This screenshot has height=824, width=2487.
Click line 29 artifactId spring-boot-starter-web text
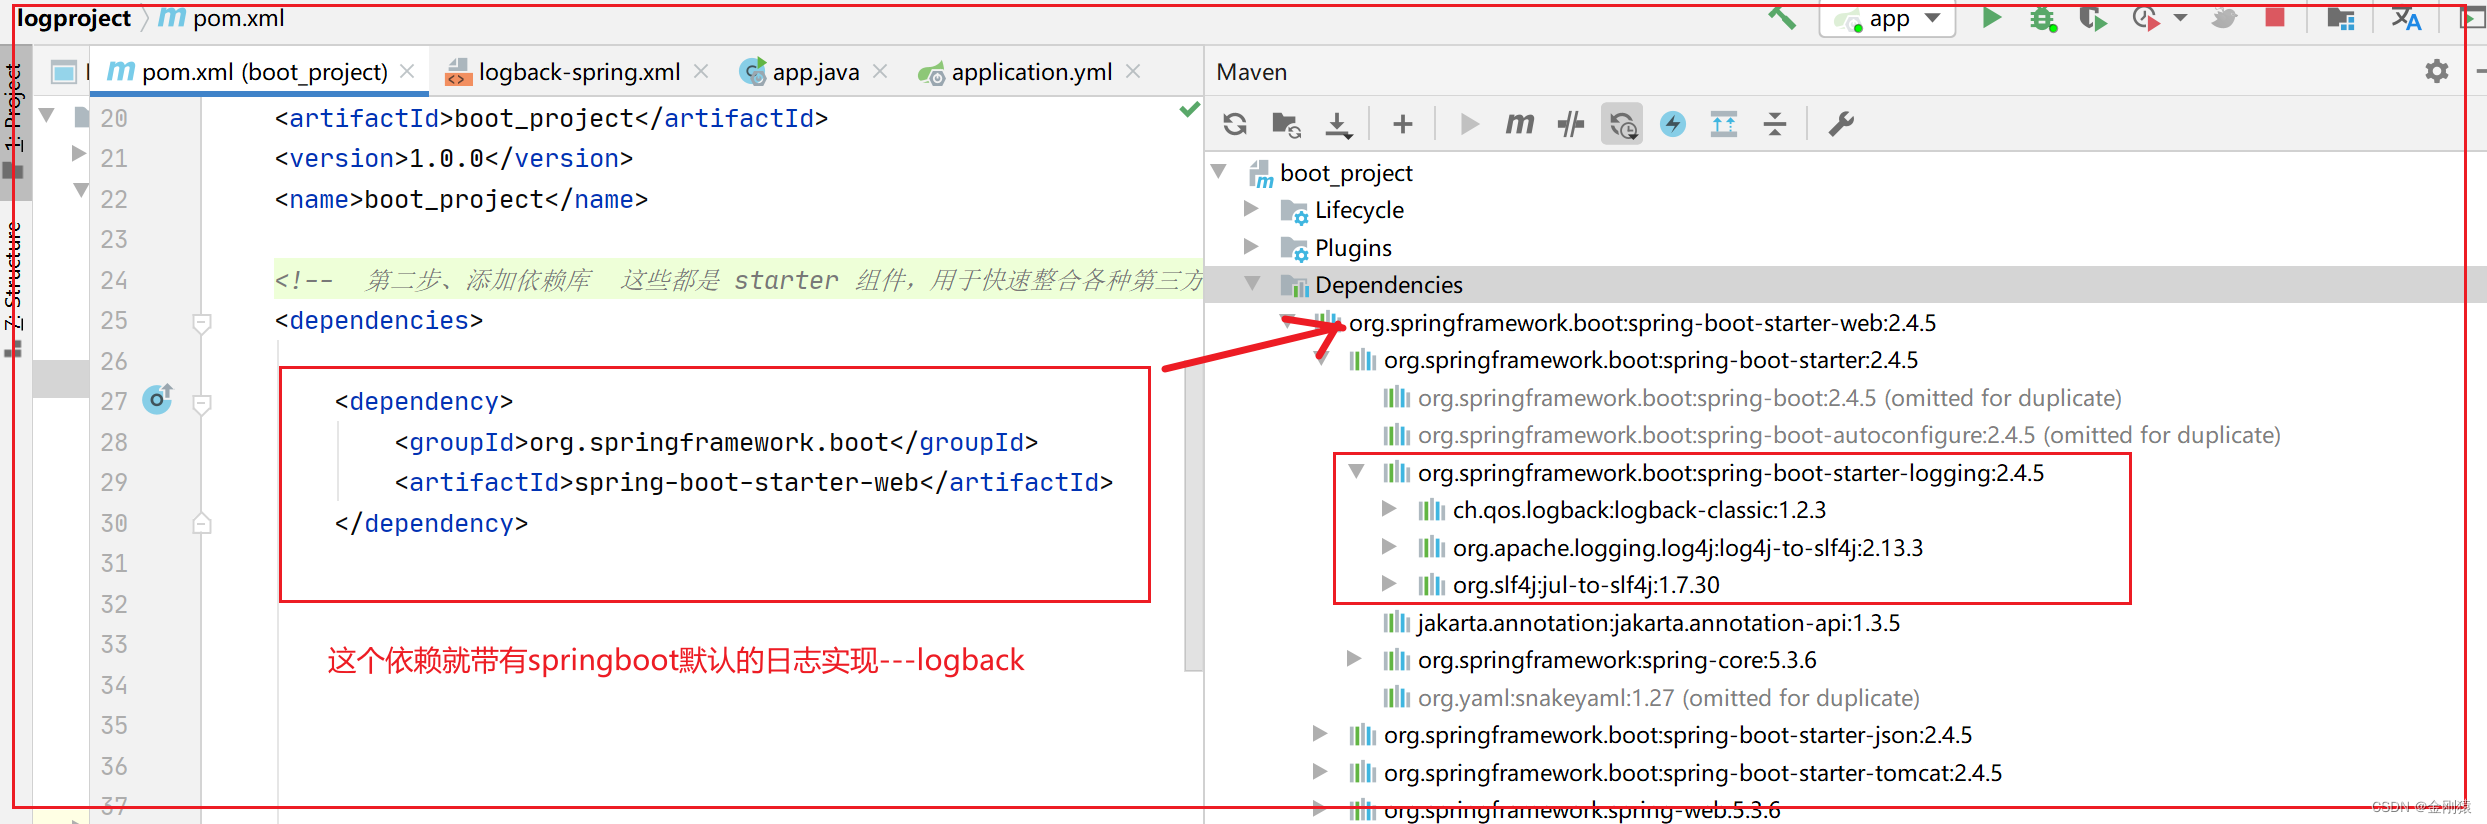[746, 482]
